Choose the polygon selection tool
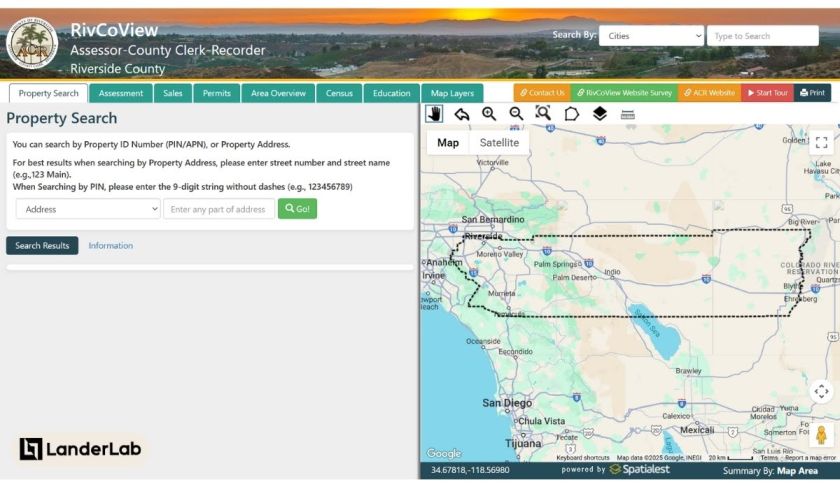The width and height of the screenshot is (840, 489). point(572,114)
